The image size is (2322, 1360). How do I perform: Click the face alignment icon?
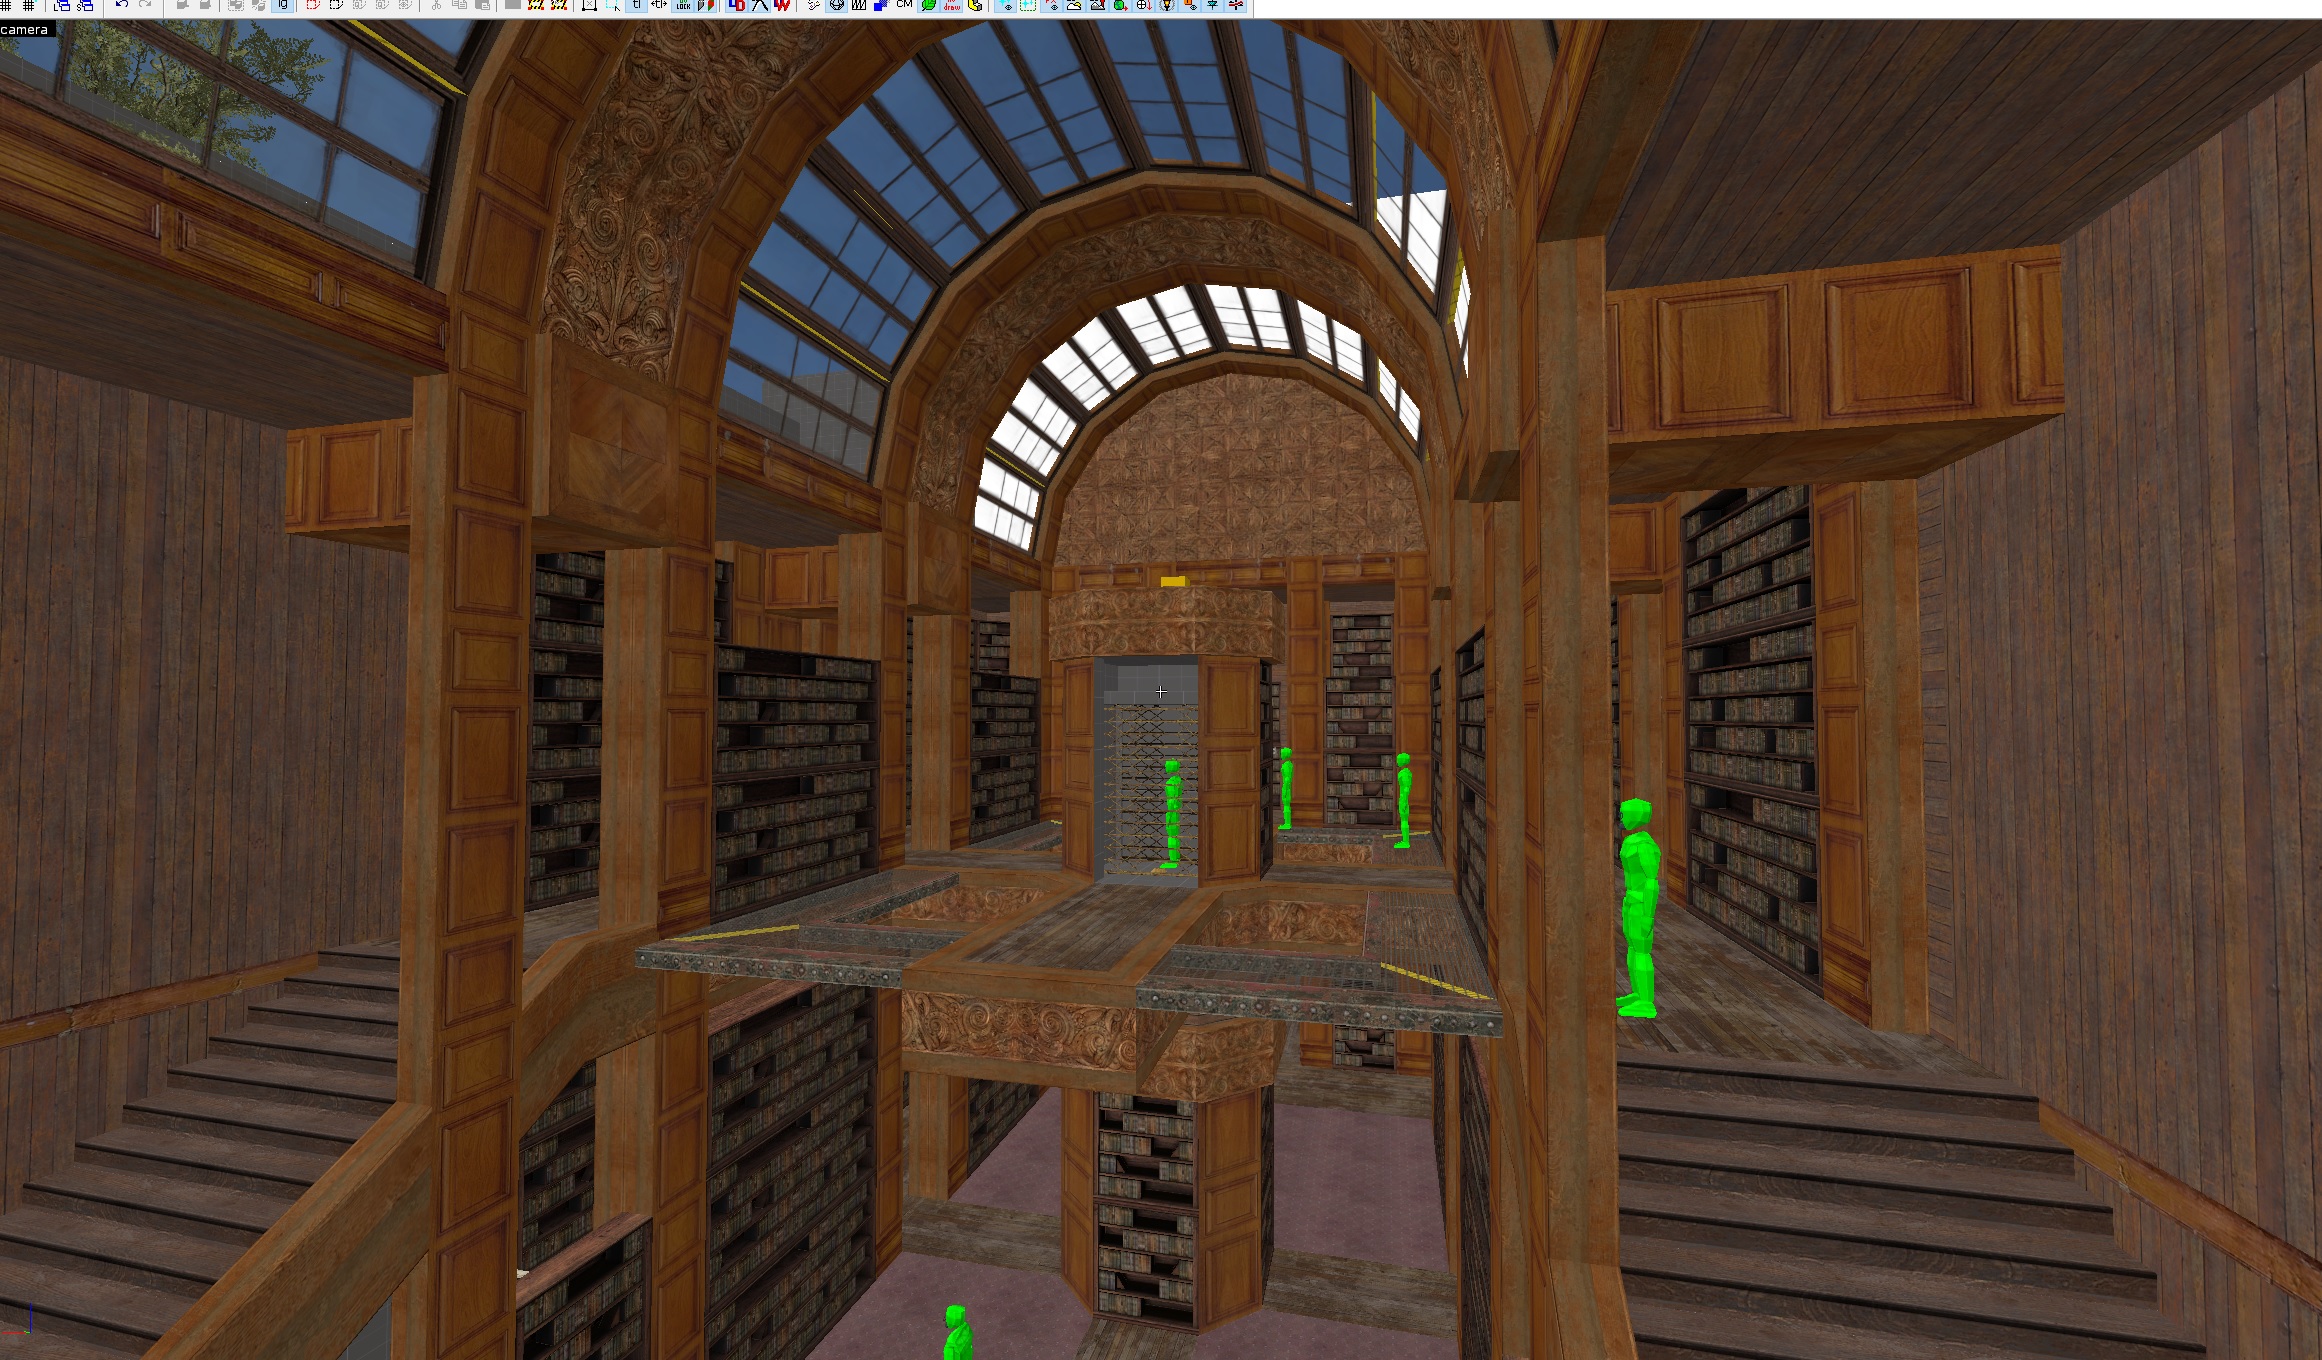coord(707,6)
